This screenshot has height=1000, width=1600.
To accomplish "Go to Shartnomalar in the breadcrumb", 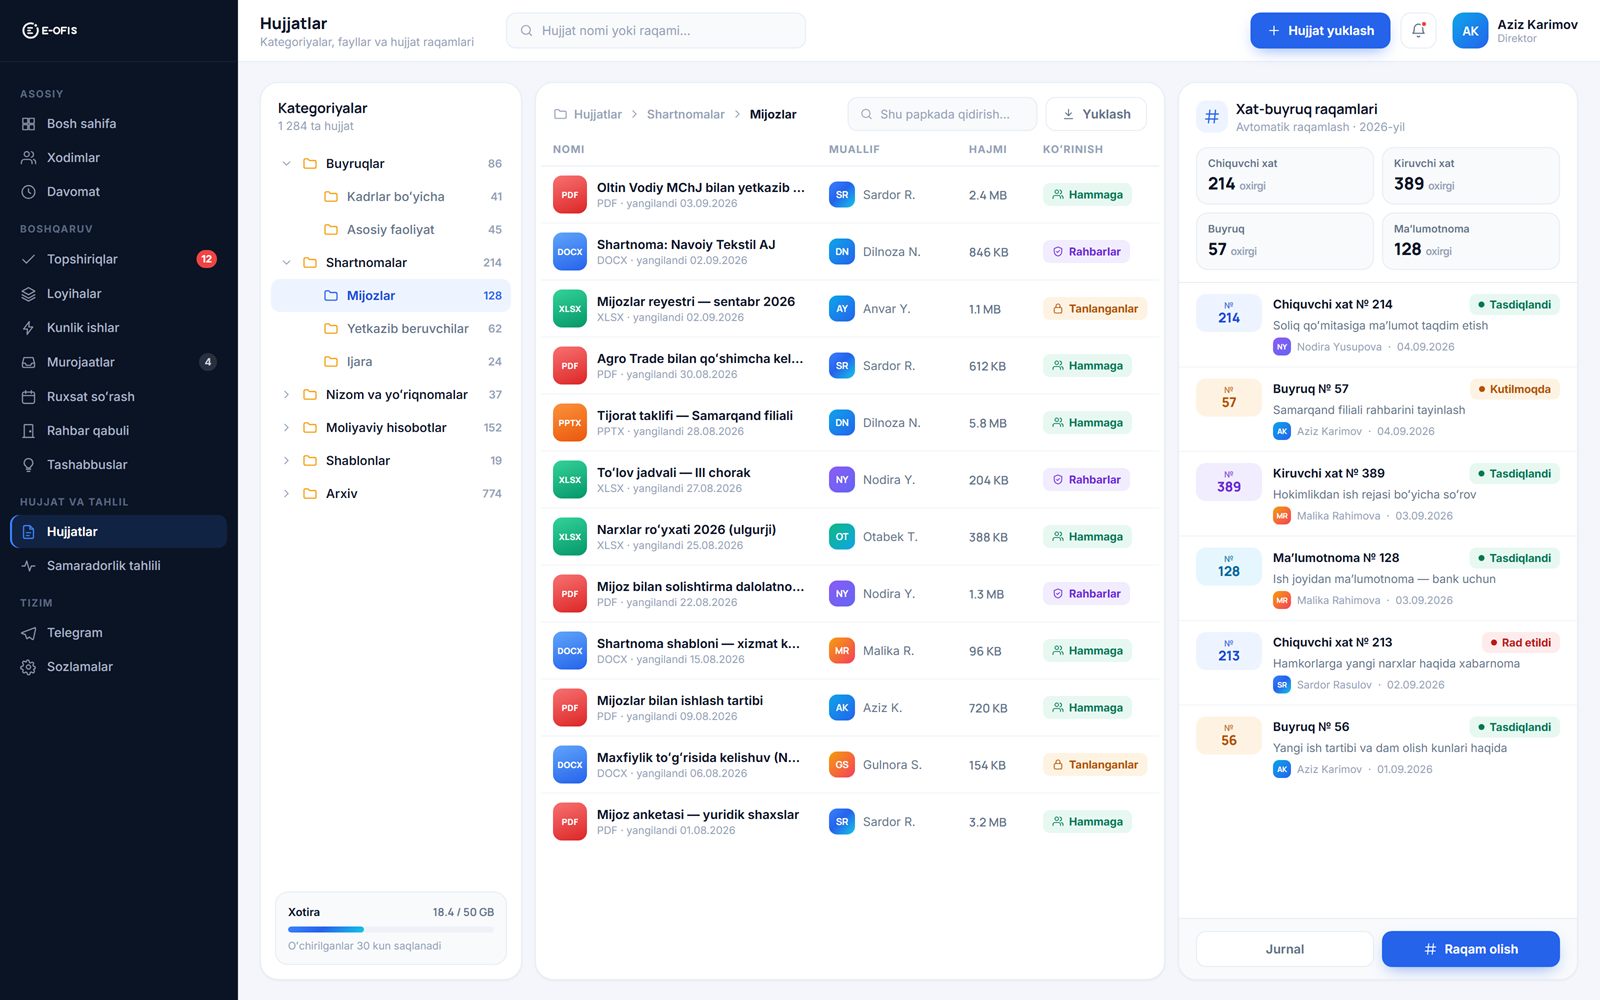I will (685, 115).
